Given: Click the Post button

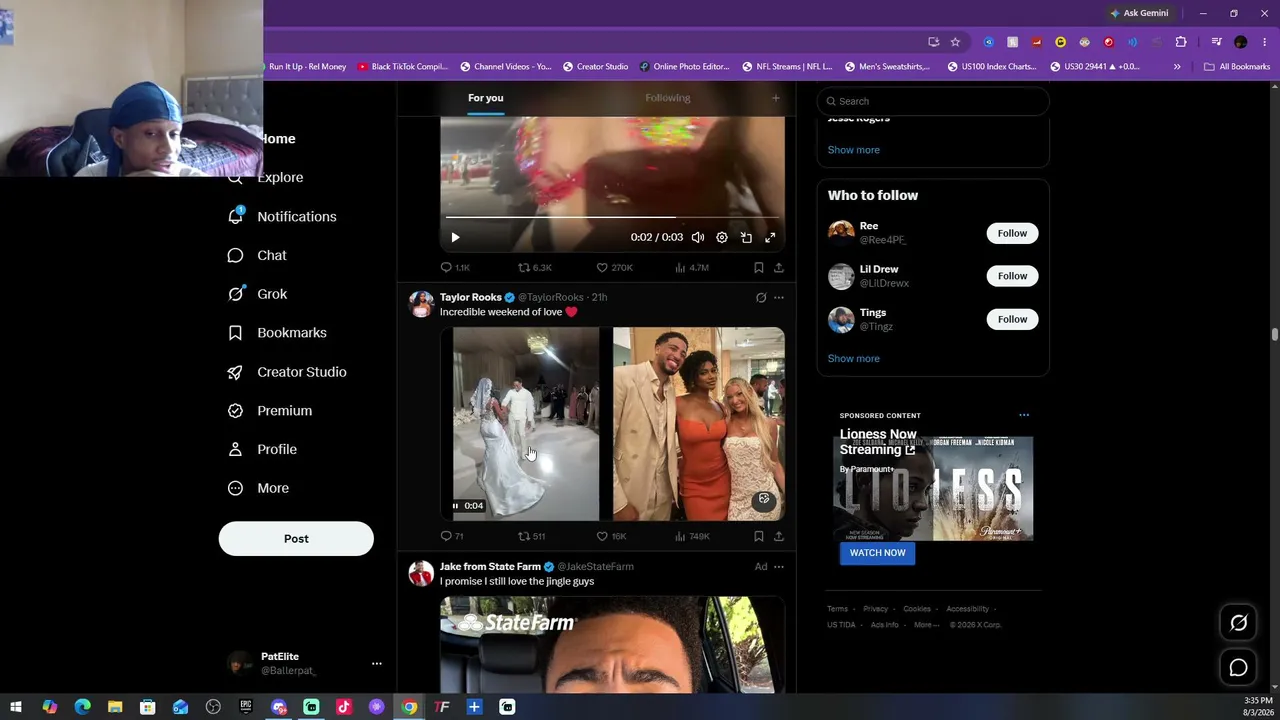Looking at the screenshot, I should pyautogui.click(x=296, y=539).
